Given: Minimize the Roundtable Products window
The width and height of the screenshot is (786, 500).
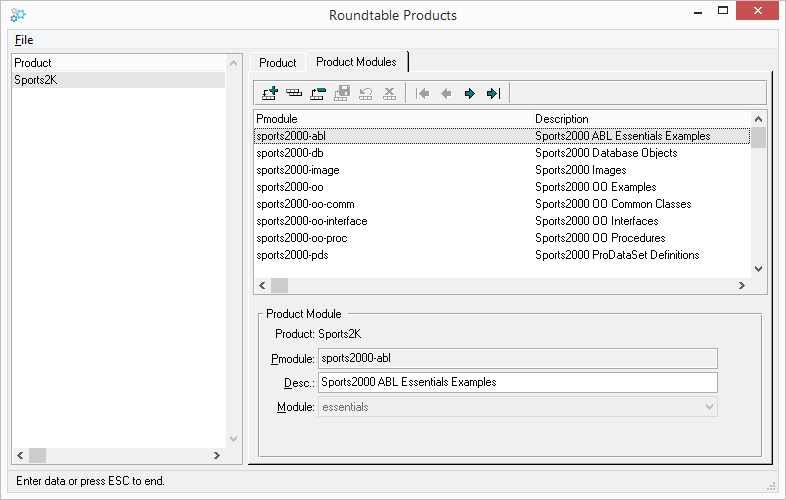Looking at the screenshot, I should [698, 11].
